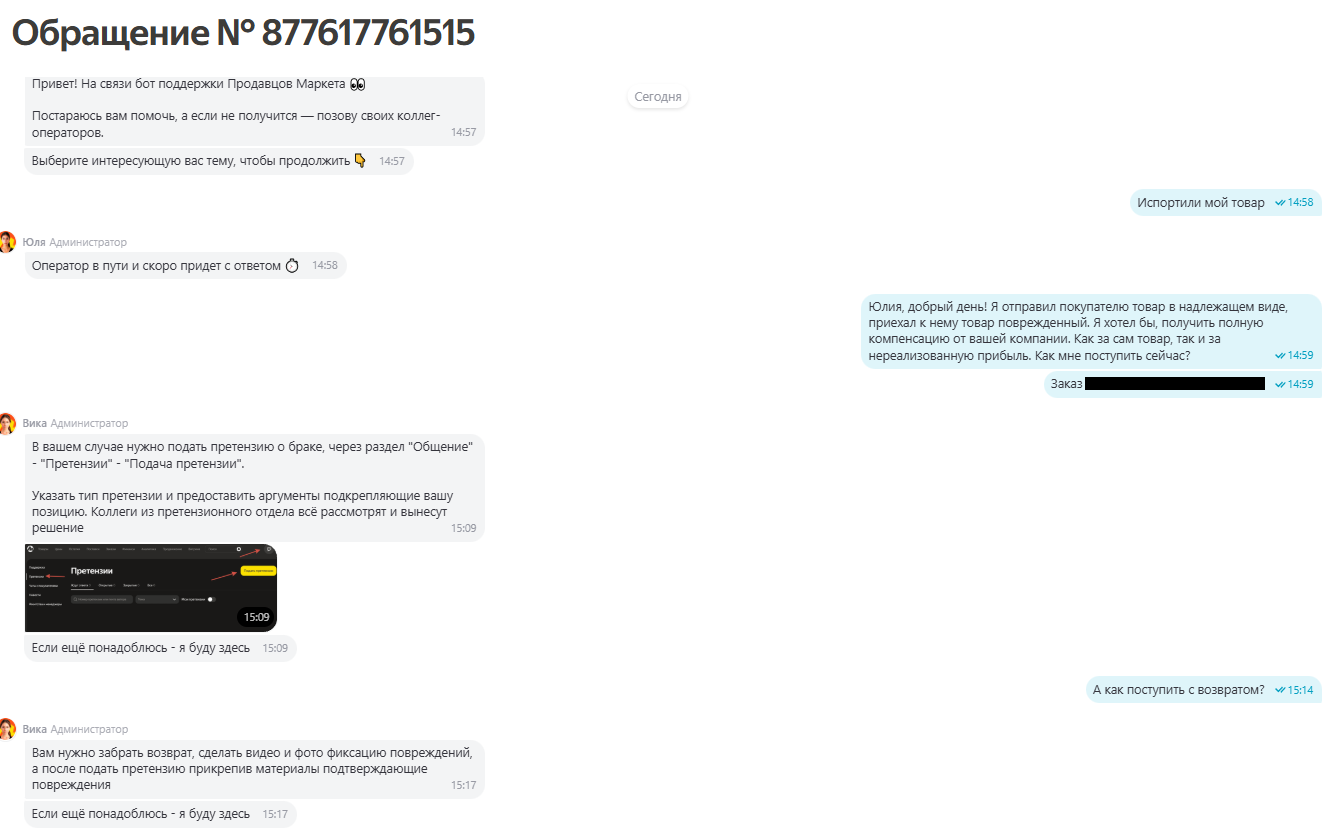
Task: Select the 'Если ещё понадоблюсь' message at 15:09
Action: [x=160, y=648]
